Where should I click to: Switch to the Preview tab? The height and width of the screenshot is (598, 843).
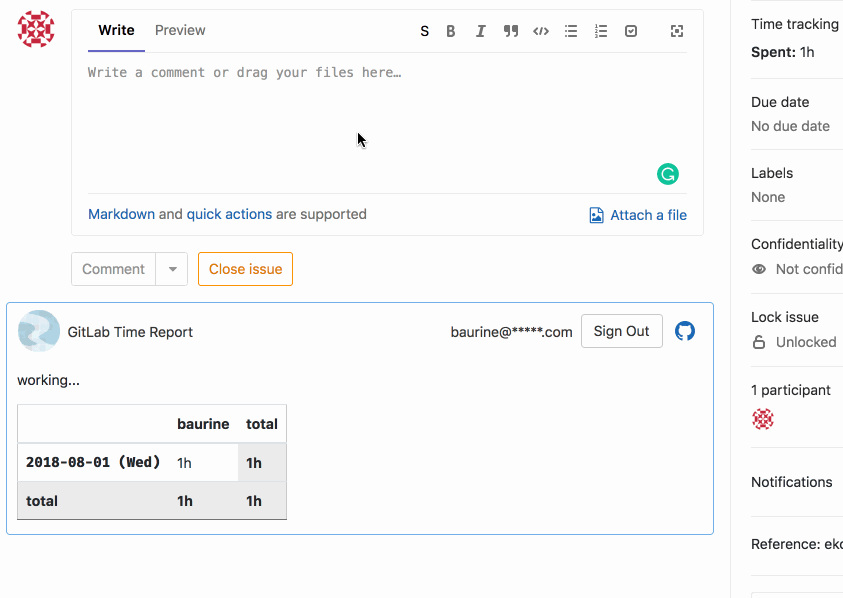click(x=180, y=30)
